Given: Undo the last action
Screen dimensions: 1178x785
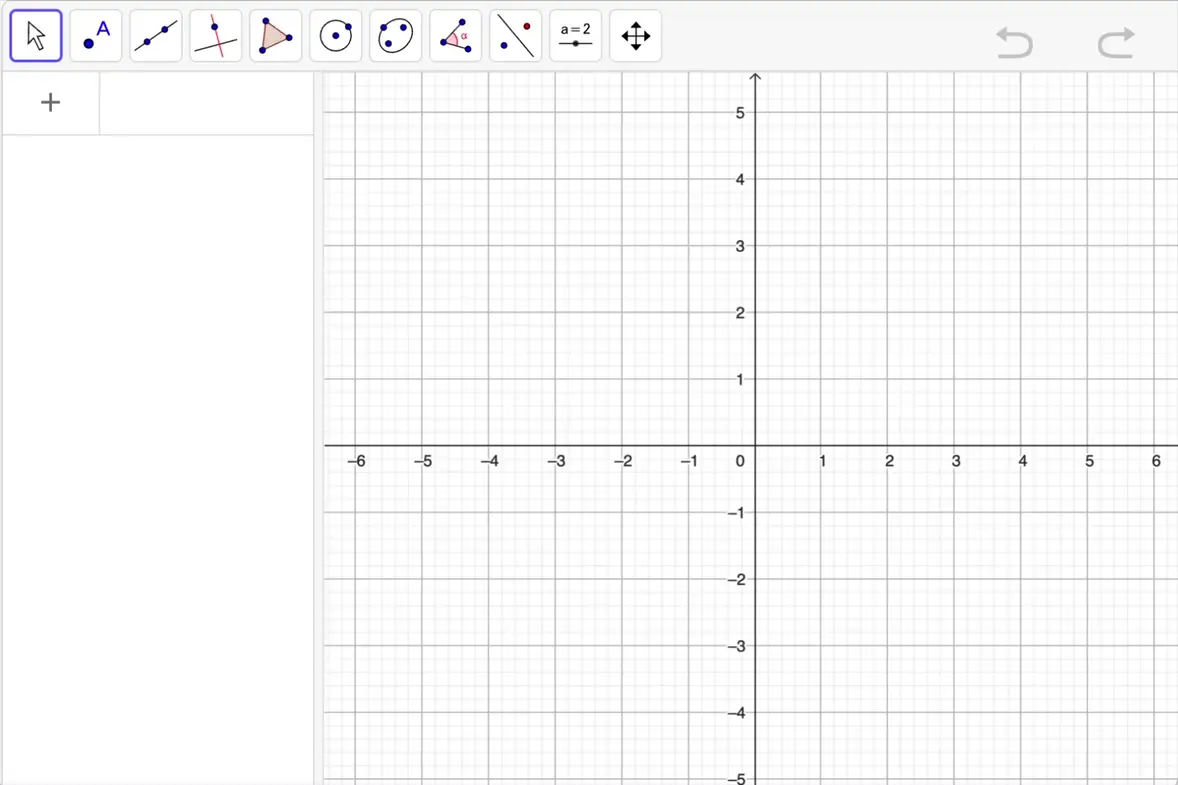Looking at the screenshot, I should (1014, 42).
